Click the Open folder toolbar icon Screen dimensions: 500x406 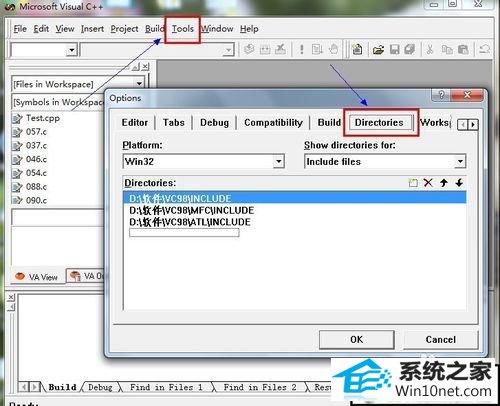tap(378, 50)
